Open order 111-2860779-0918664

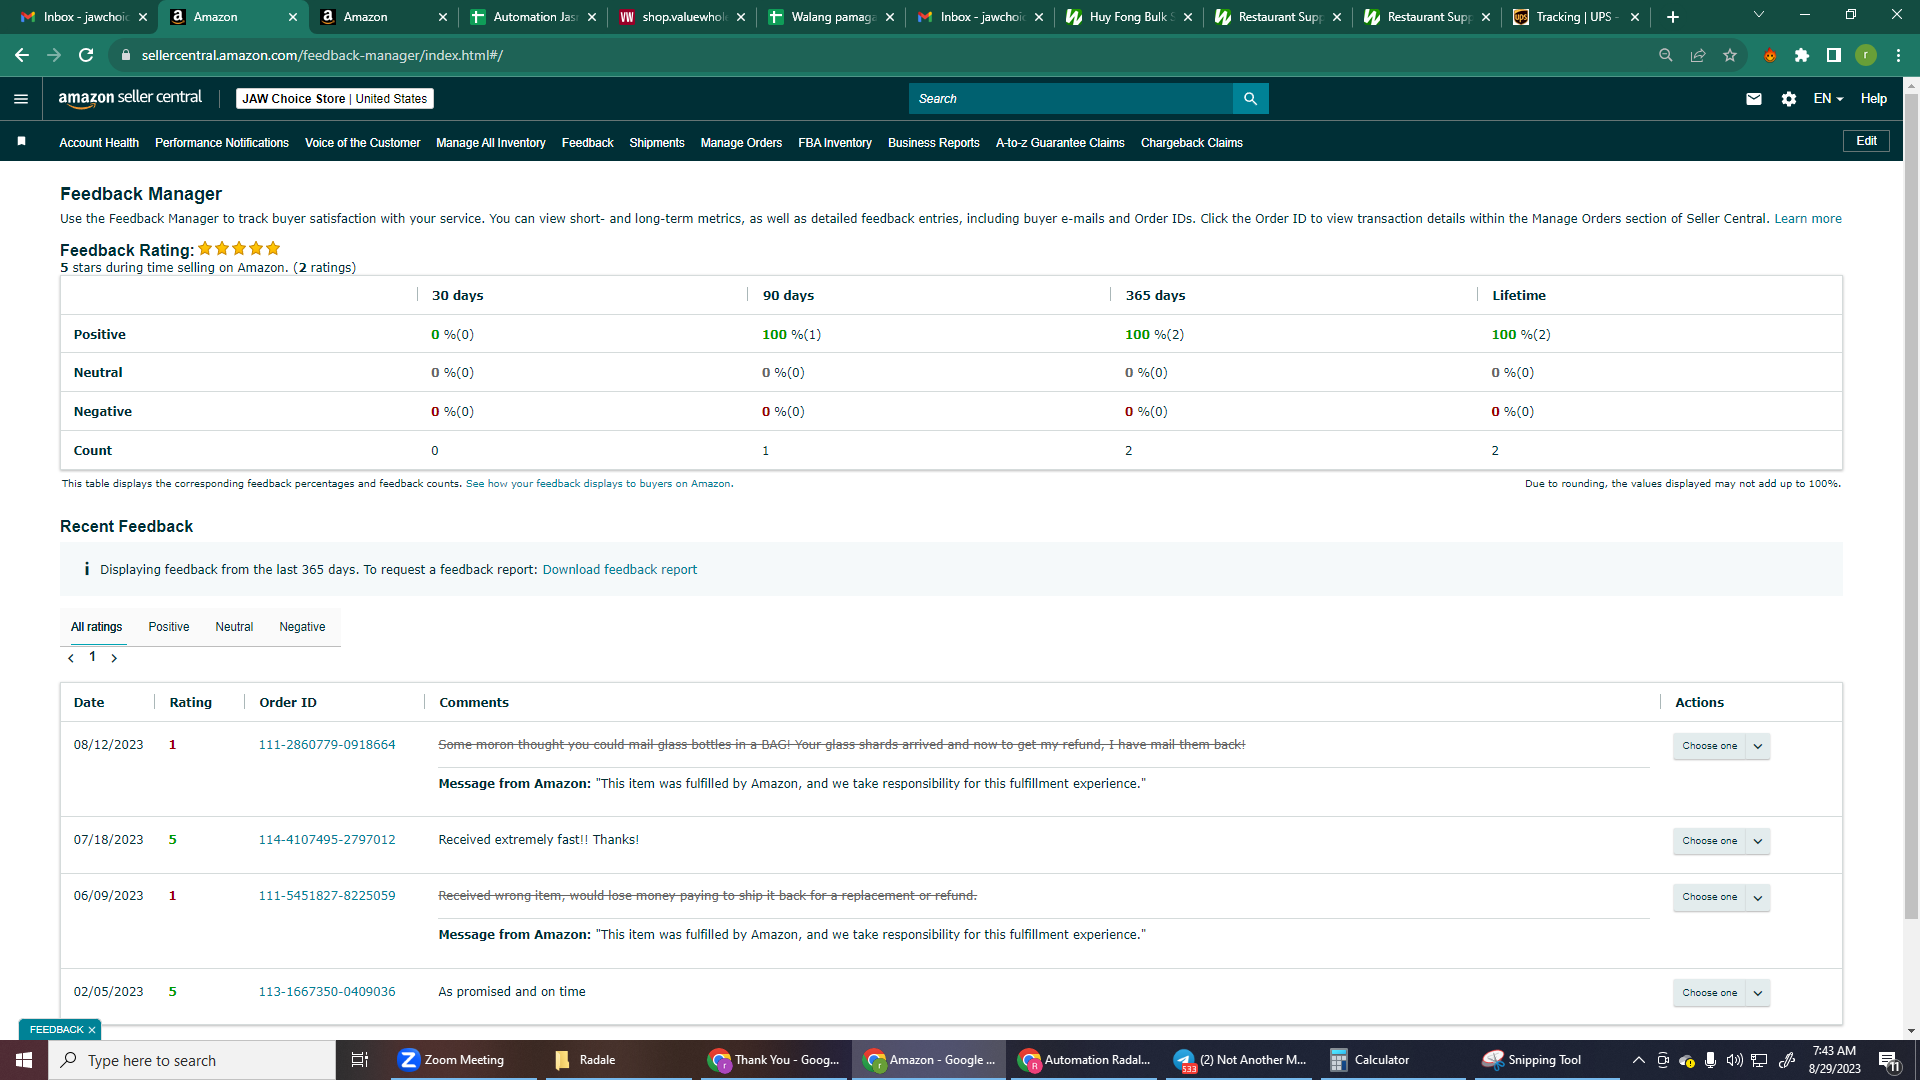point(327,745)
